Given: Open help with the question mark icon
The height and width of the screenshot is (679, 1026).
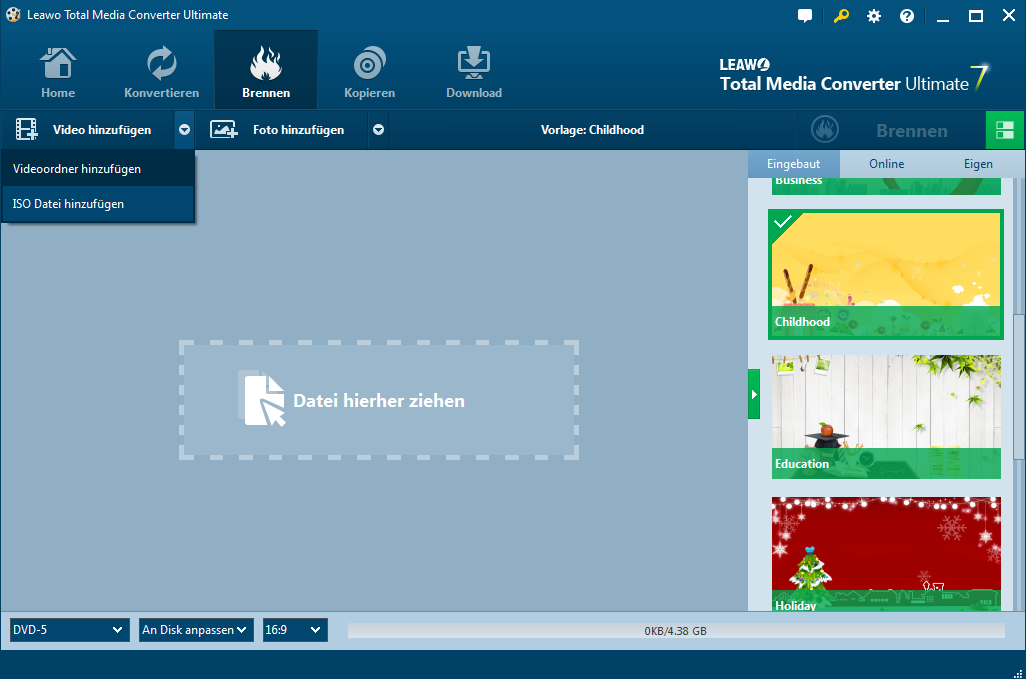Looking at the screenshot, I should pyautogui.click(x=907, y=16).
